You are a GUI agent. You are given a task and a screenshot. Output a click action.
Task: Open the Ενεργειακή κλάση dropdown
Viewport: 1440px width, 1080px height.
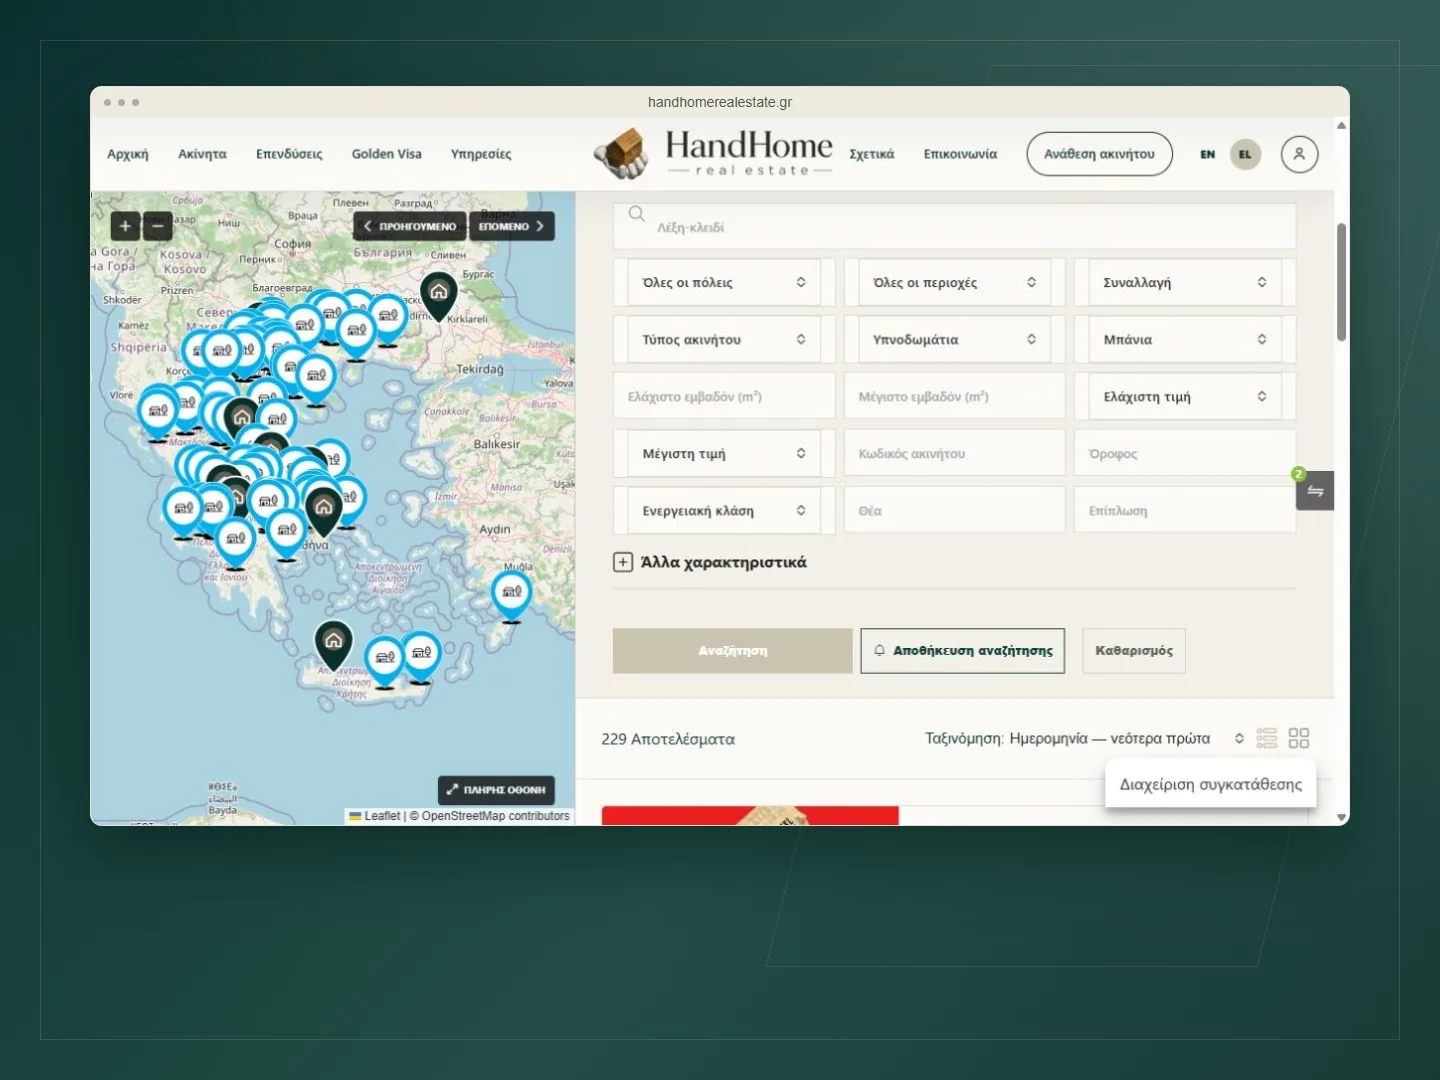coord(724,510)
